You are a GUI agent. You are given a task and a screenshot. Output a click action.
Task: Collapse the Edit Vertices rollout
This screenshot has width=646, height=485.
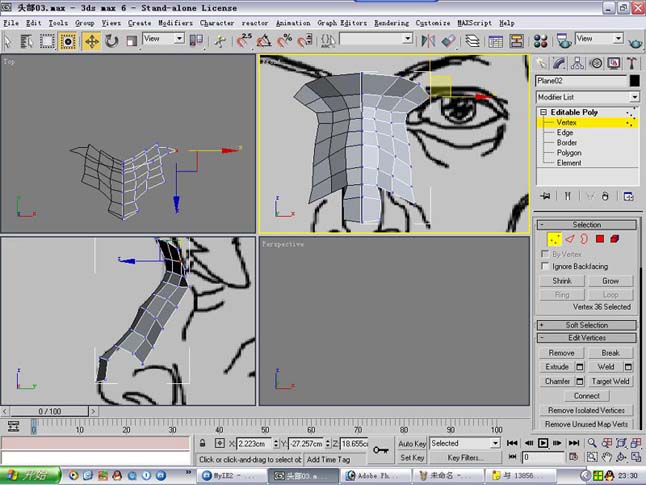[587, 338]
